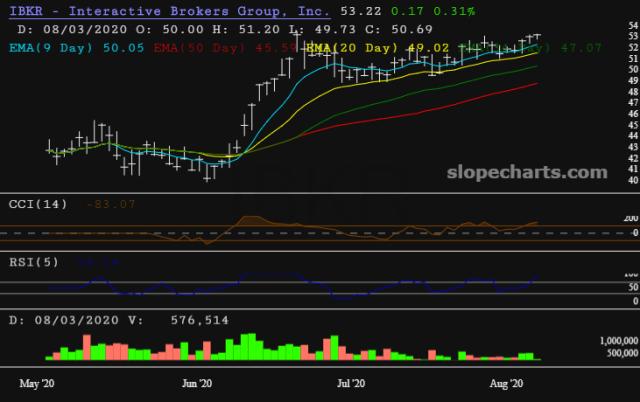The width and height of the screenshot is (640, 402).
Task: Click the Jun '20 date axis label
Action: click(198, 383)
